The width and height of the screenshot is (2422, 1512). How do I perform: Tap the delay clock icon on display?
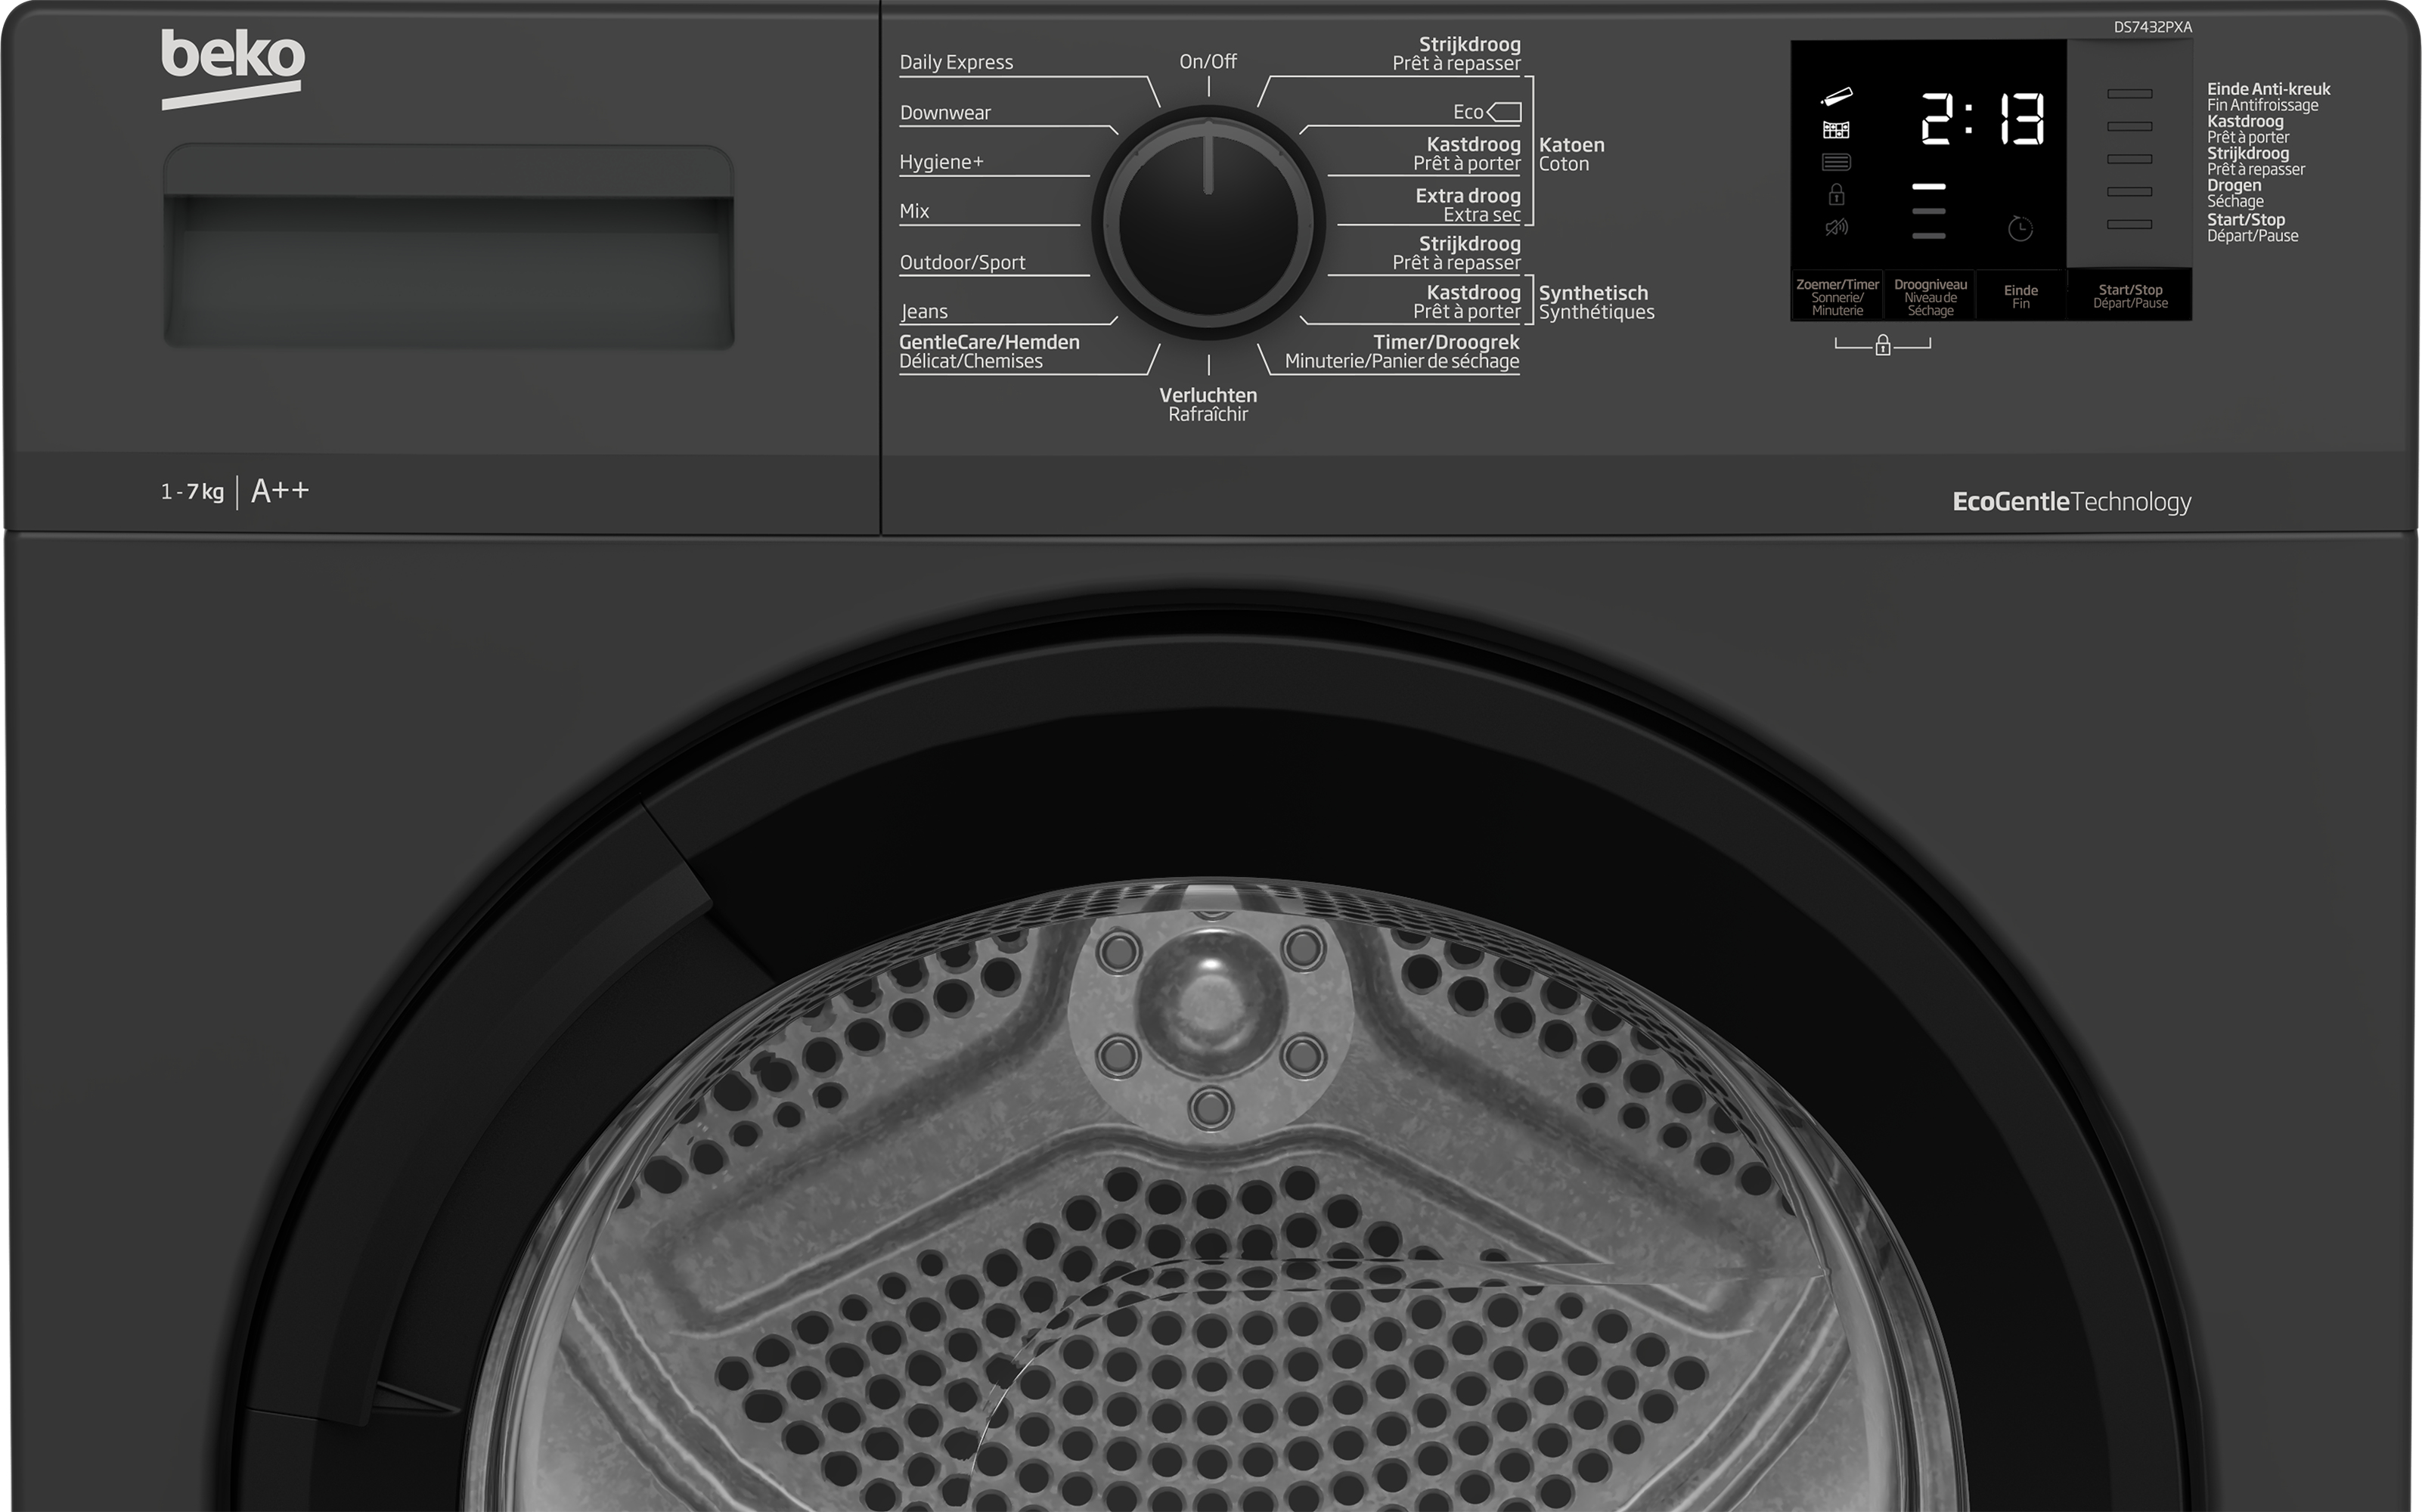(x=2020, y=229)
